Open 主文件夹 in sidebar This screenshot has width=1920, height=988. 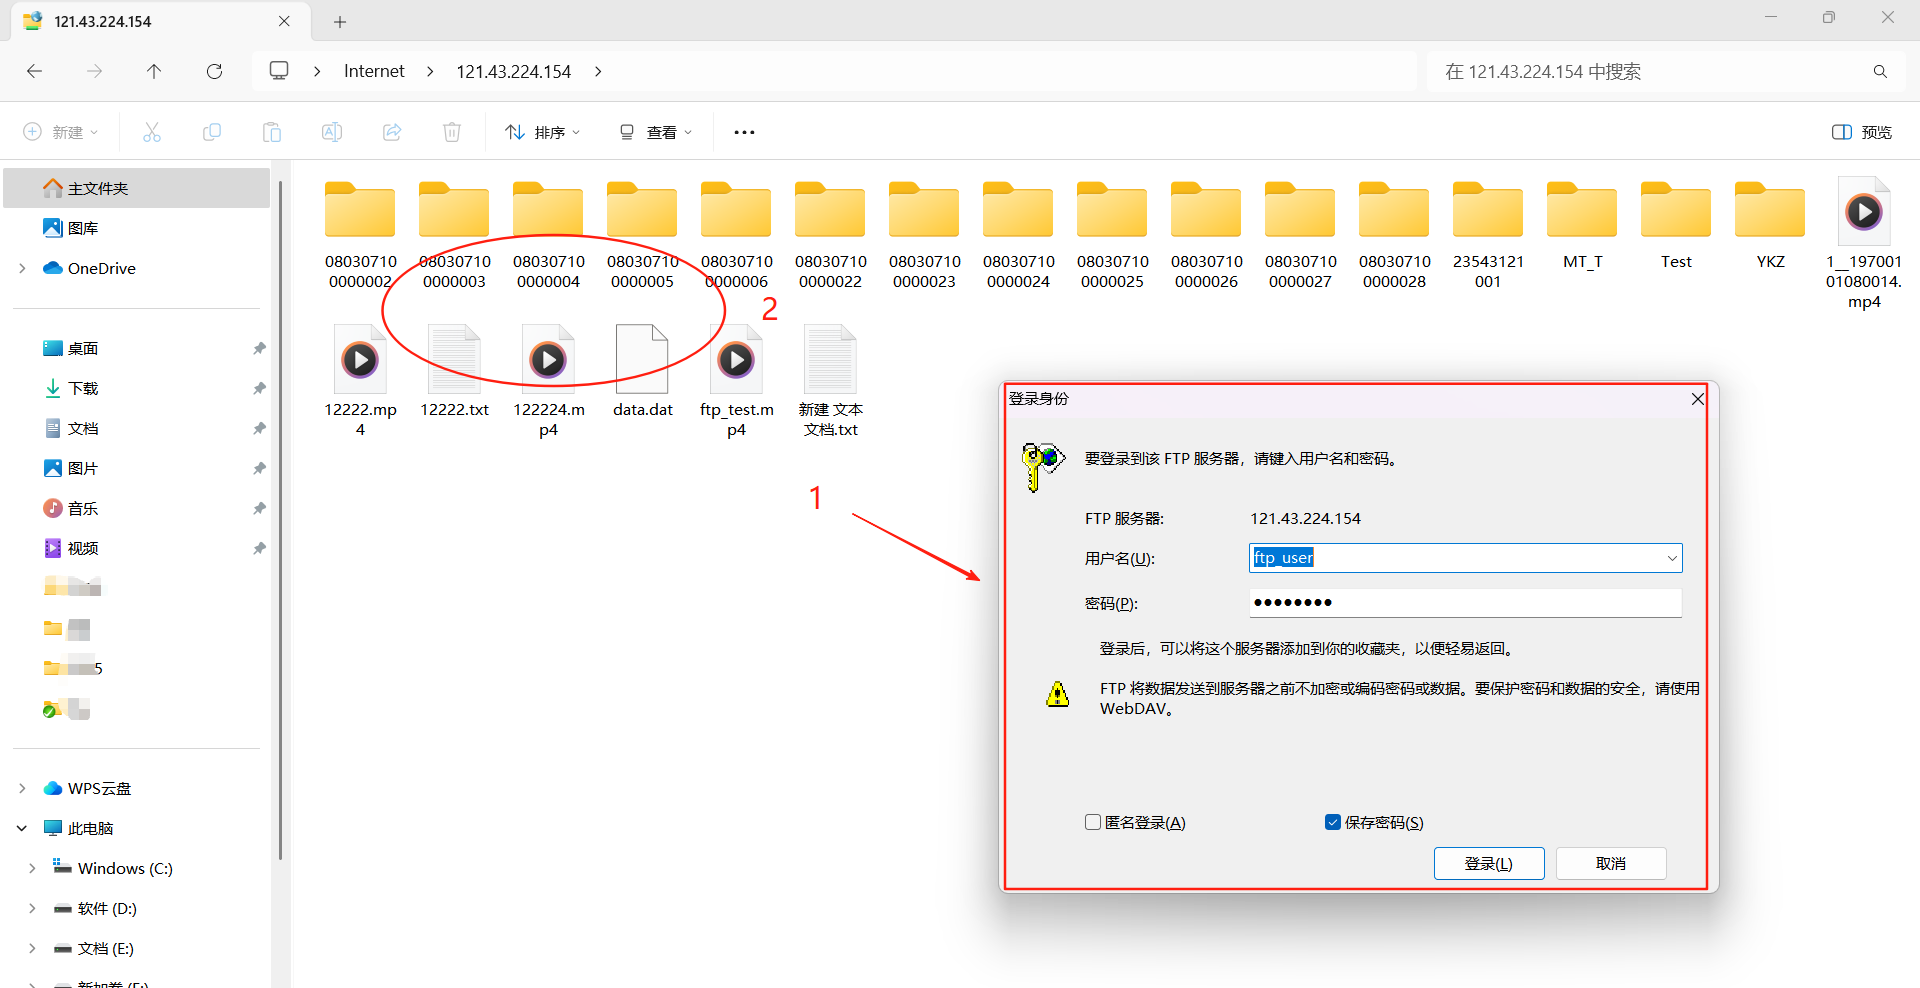138,188
